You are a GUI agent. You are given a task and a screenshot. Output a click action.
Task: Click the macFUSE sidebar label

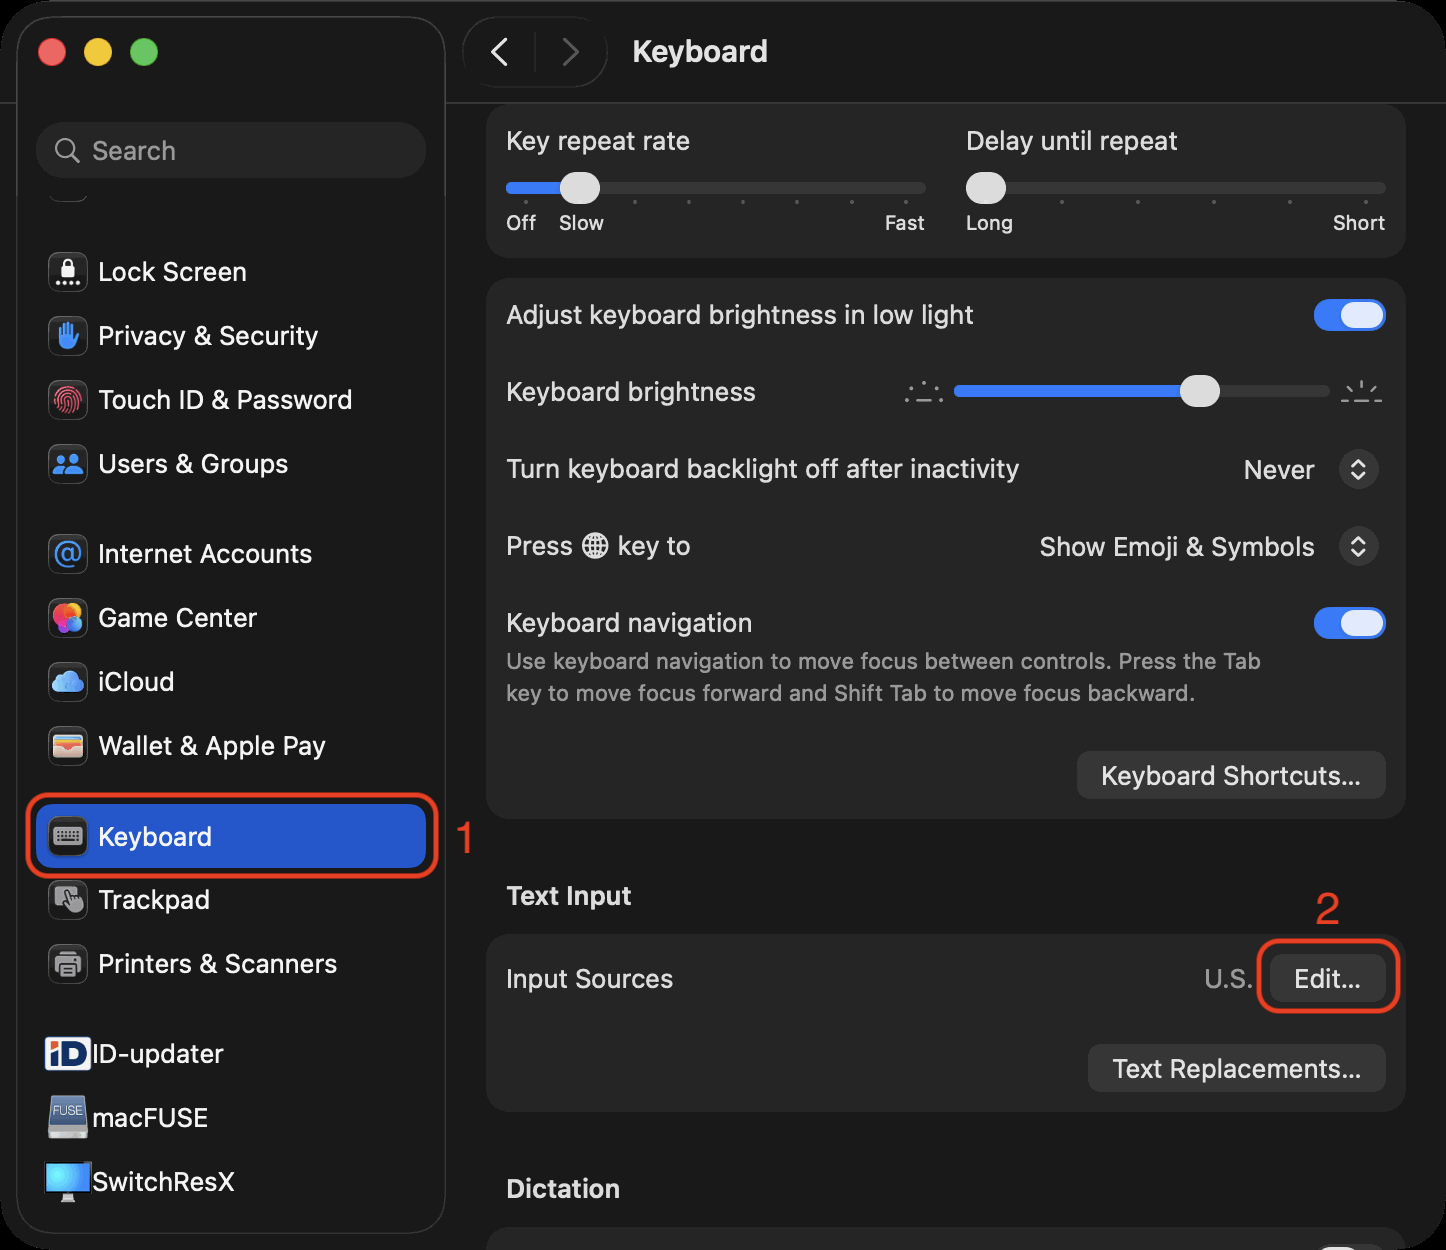tap(150, 1118)
